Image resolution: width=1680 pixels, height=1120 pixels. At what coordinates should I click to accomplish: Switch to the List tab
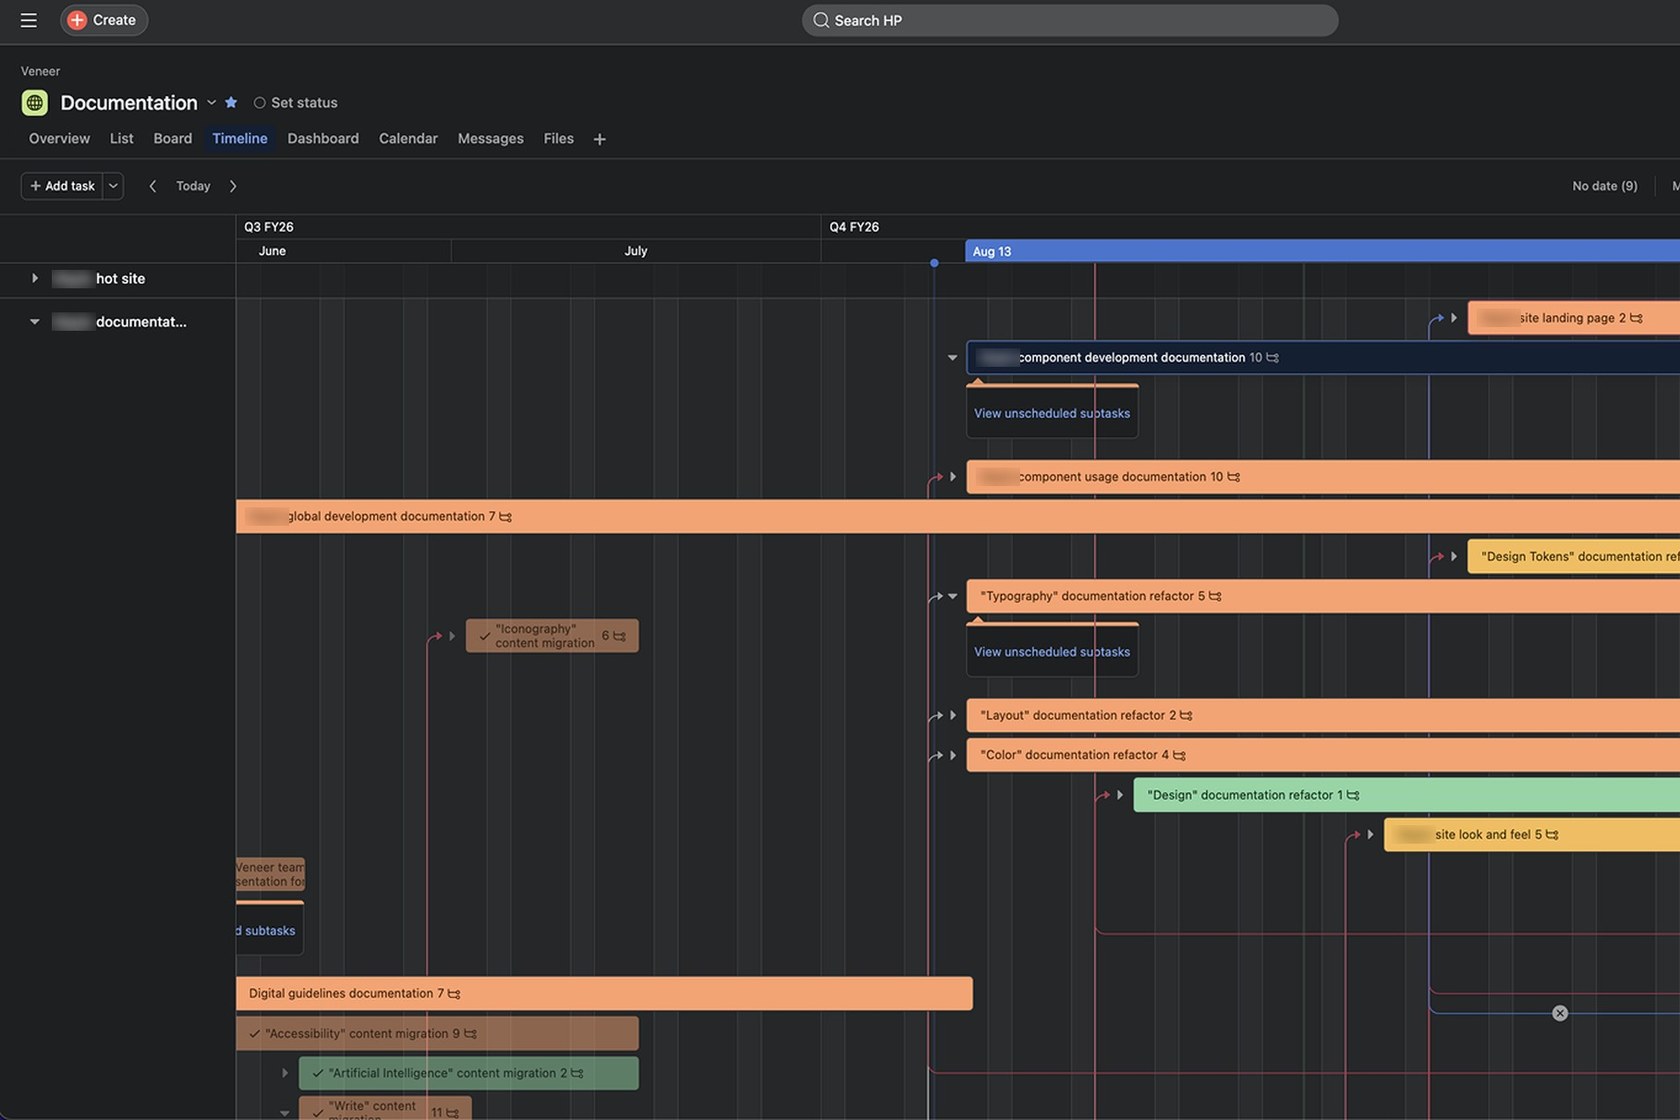(x=121, y=138)
